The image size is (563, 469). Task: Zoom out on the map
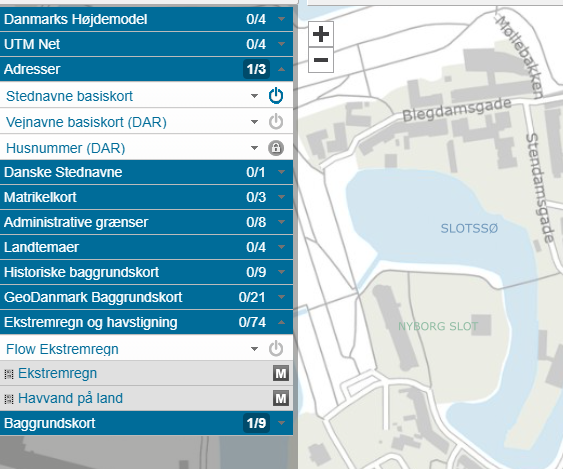[321, 60]
